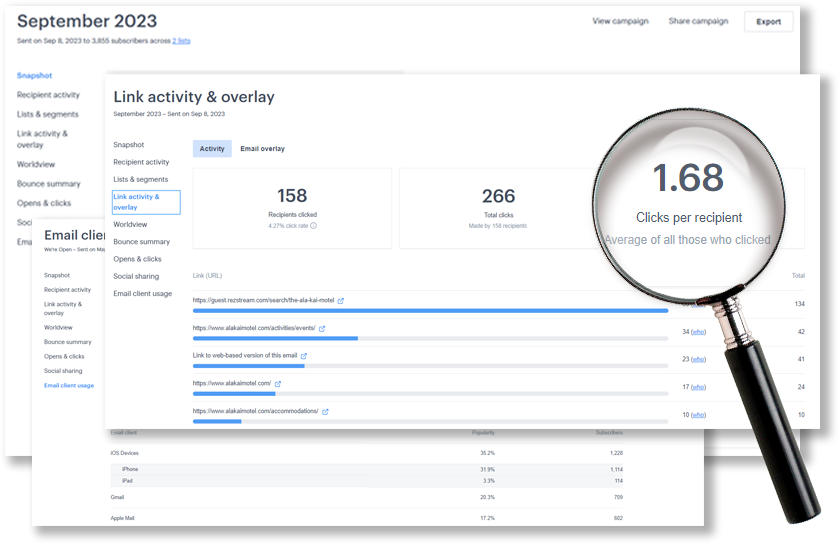Click Gmail row in email client table
839x544 pixels.
click(x=367, y=497)
